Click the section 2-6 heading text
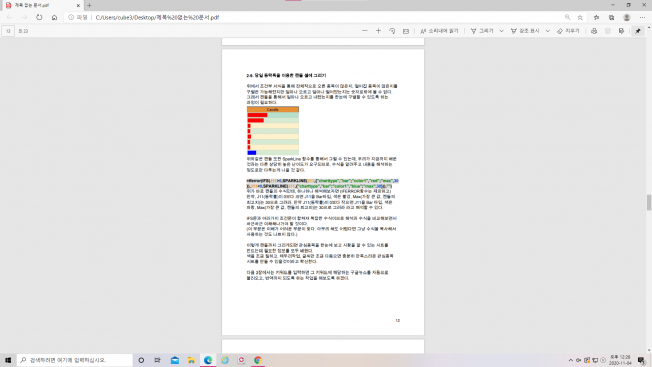Image resolution: width=652 pixels, height=367 pixels. click(286, 75)
